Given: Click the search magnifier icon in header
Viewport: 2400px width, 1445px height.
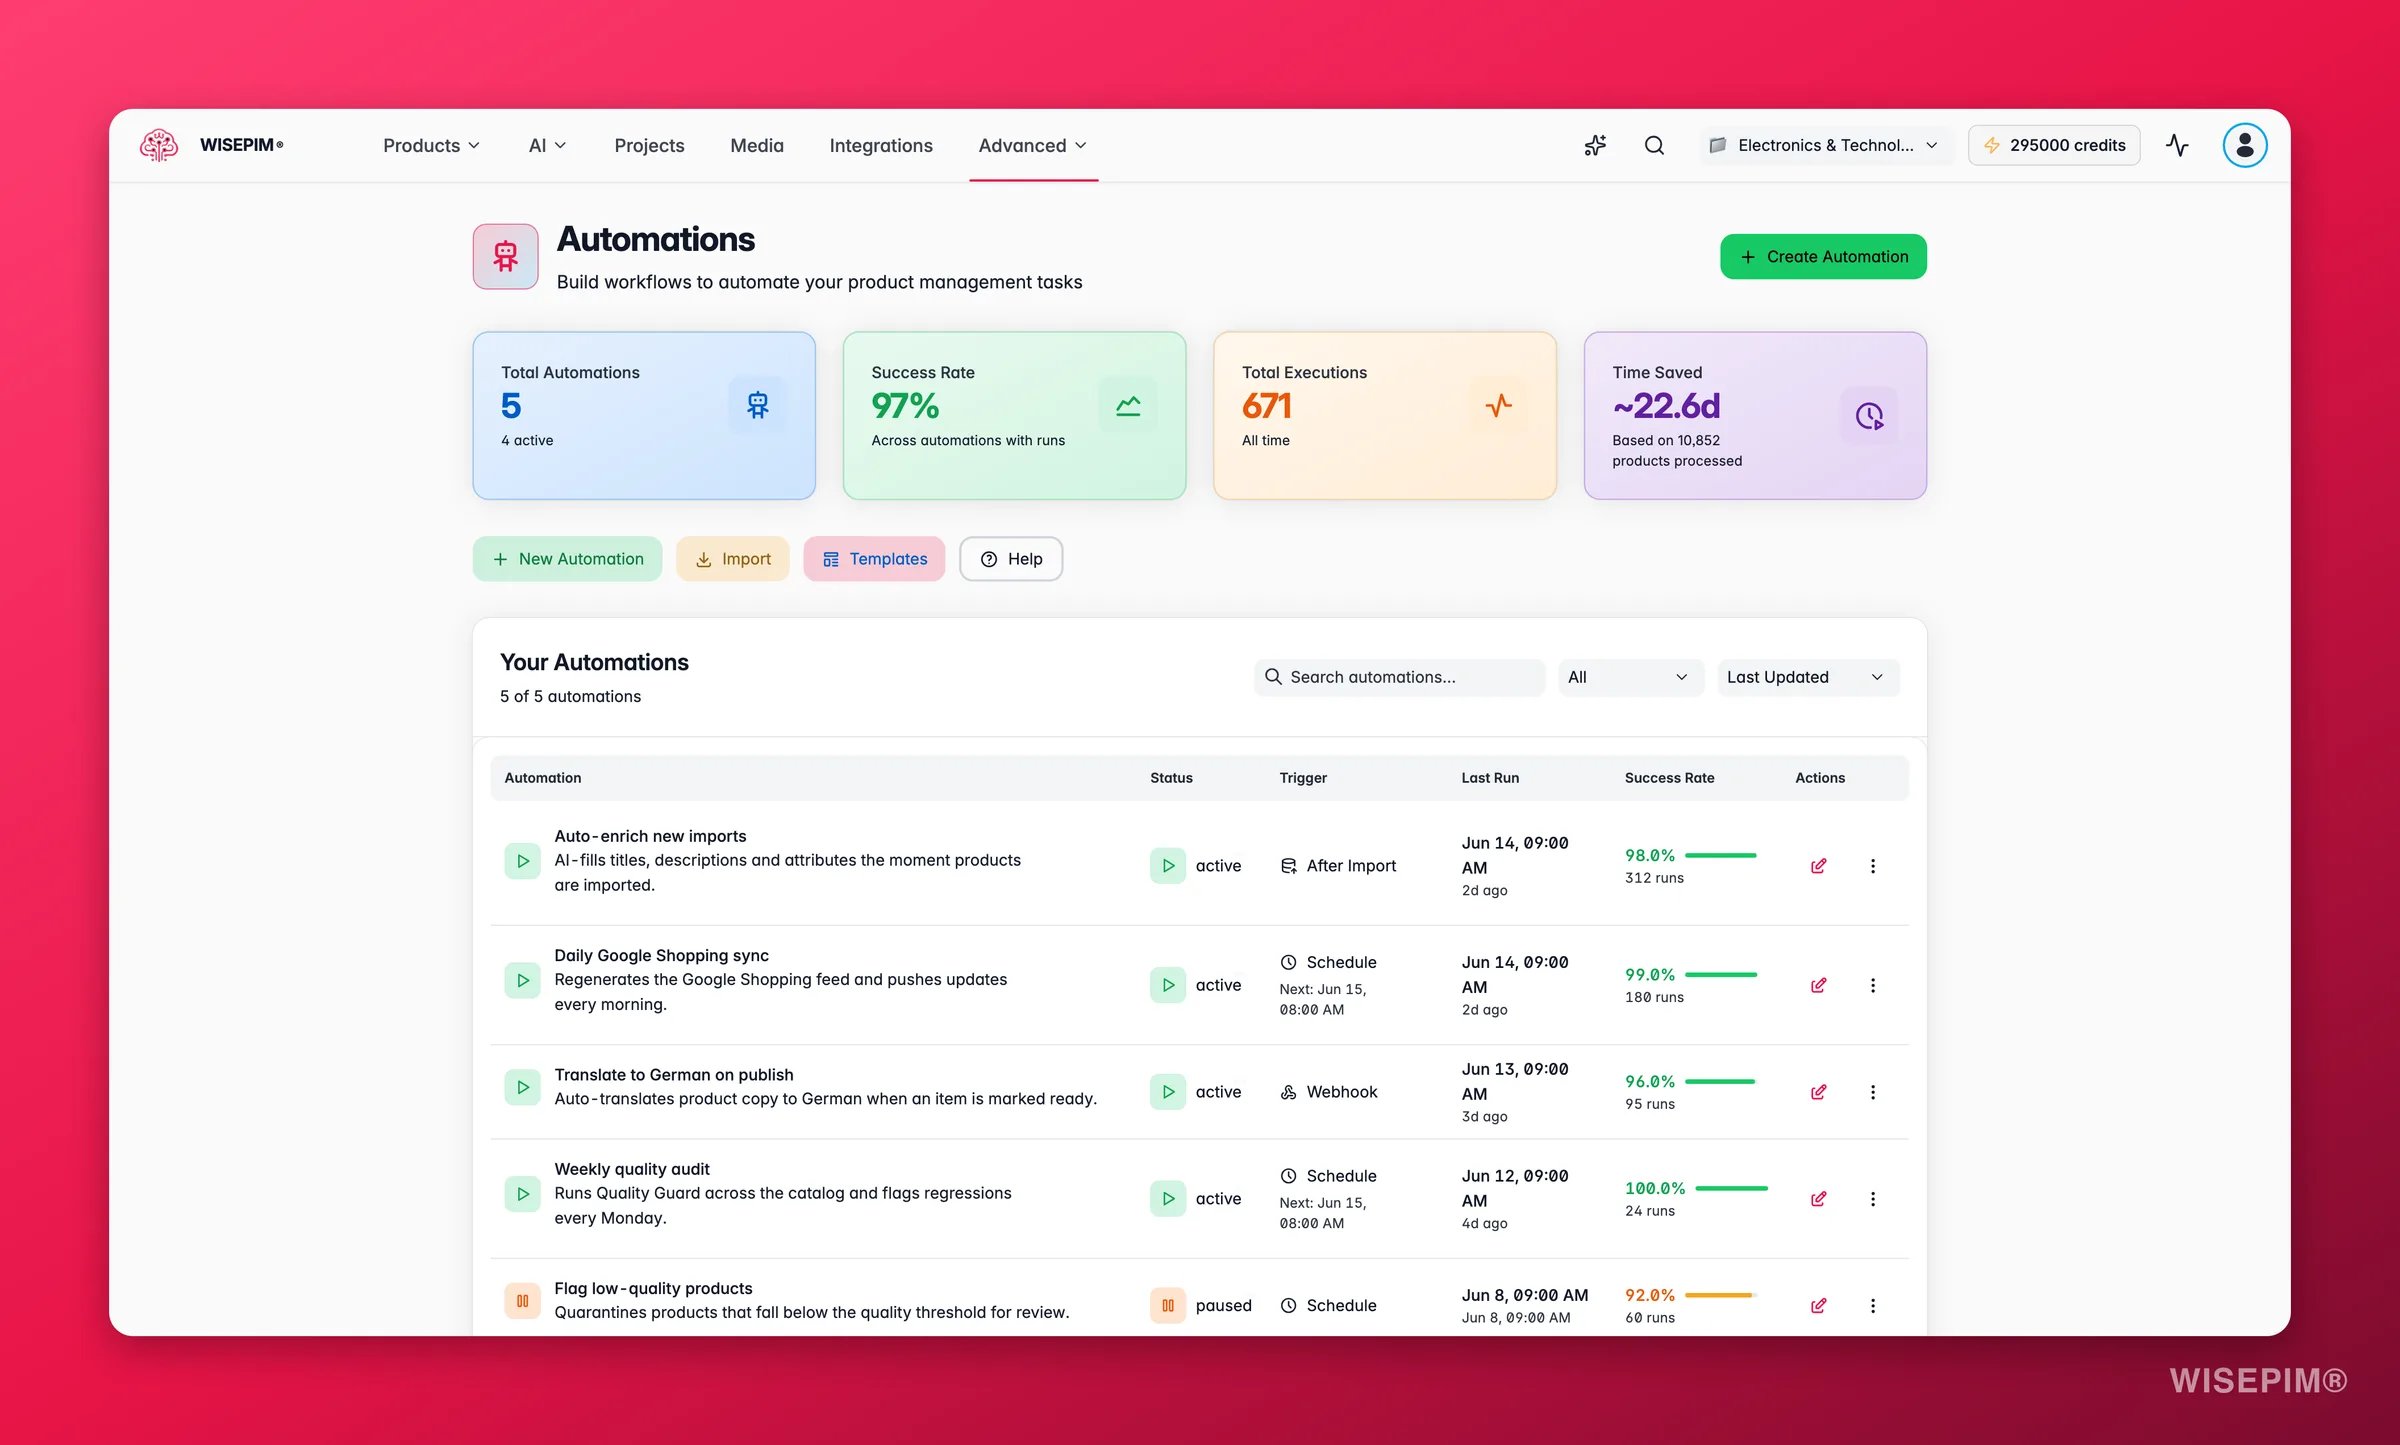Looking at the screenshot, I should click(x=1654, y=145).
